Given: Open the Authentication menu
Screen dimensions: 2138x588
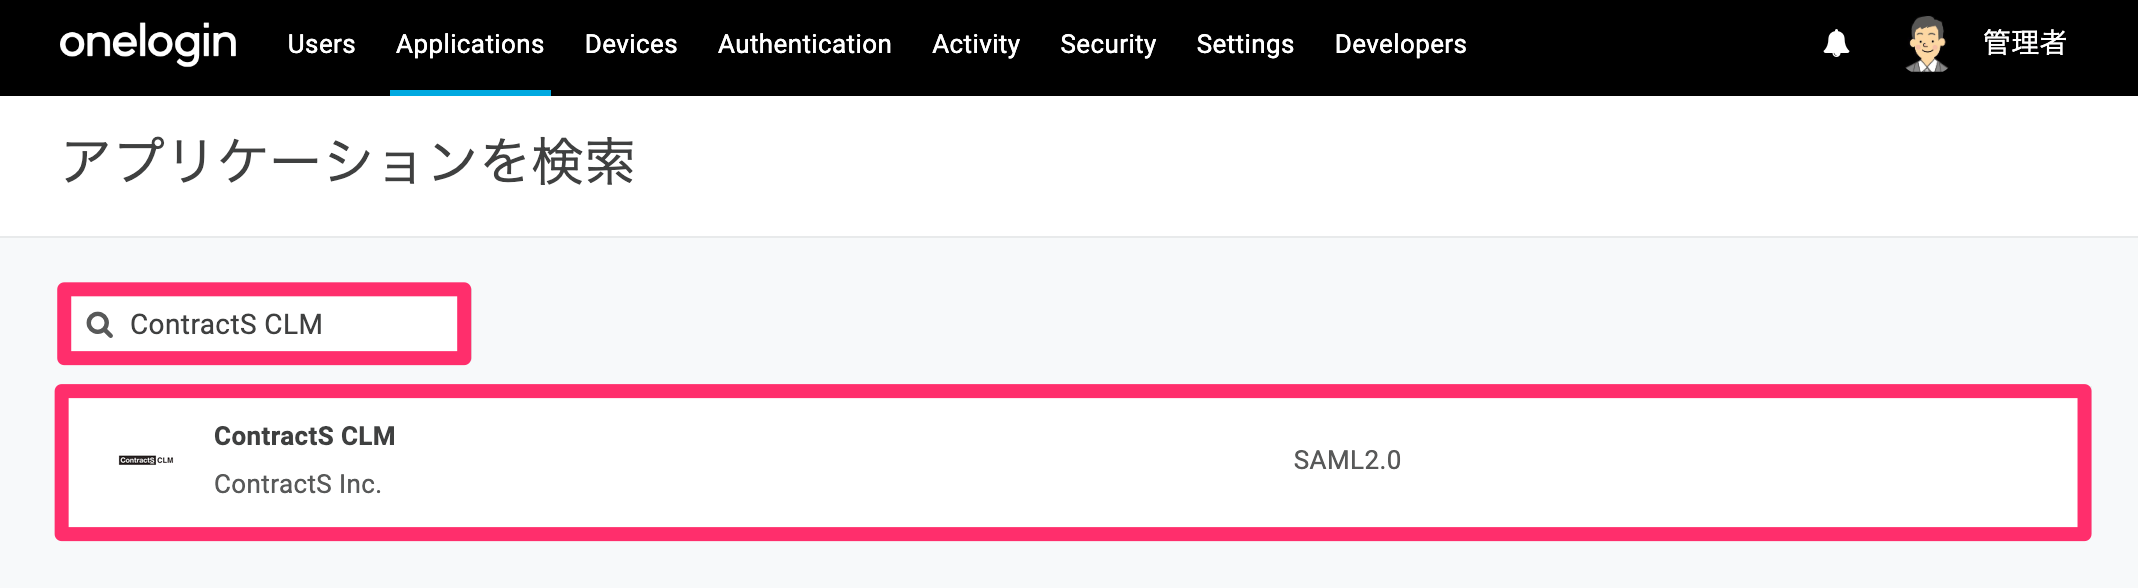Looking at the screenshot, I should click(805, 44).
